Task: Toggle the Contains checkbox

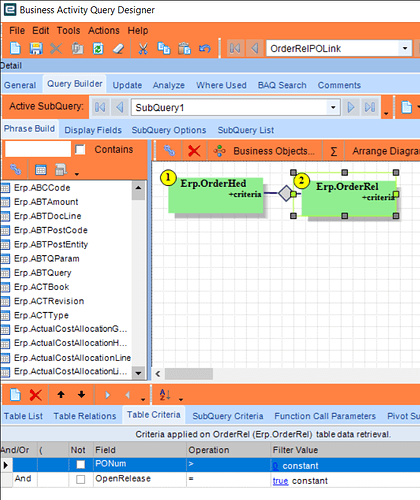Action: click(80, 149)
